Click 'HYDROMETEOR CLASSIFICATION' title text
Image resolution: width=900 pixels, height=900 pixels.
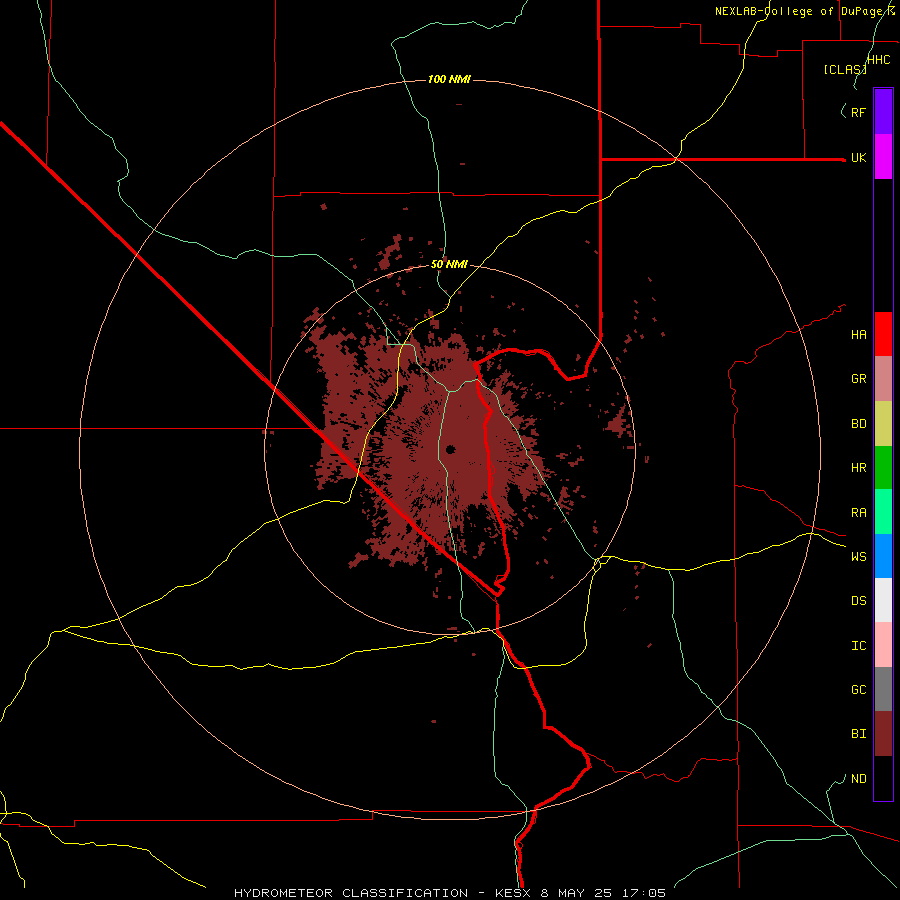click(351, 893)
